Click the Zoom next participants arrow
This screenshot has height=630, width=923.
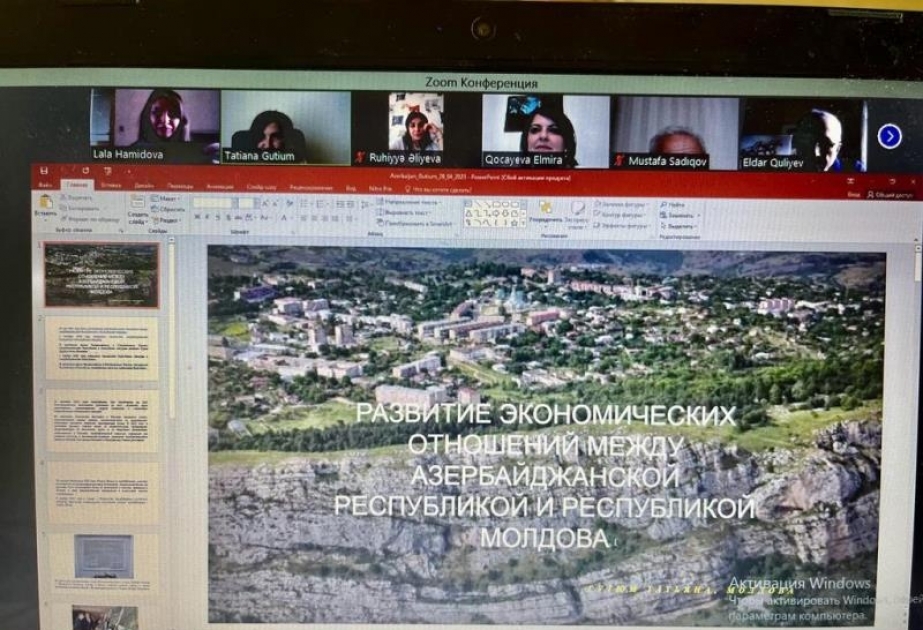[x=889, y=137]
